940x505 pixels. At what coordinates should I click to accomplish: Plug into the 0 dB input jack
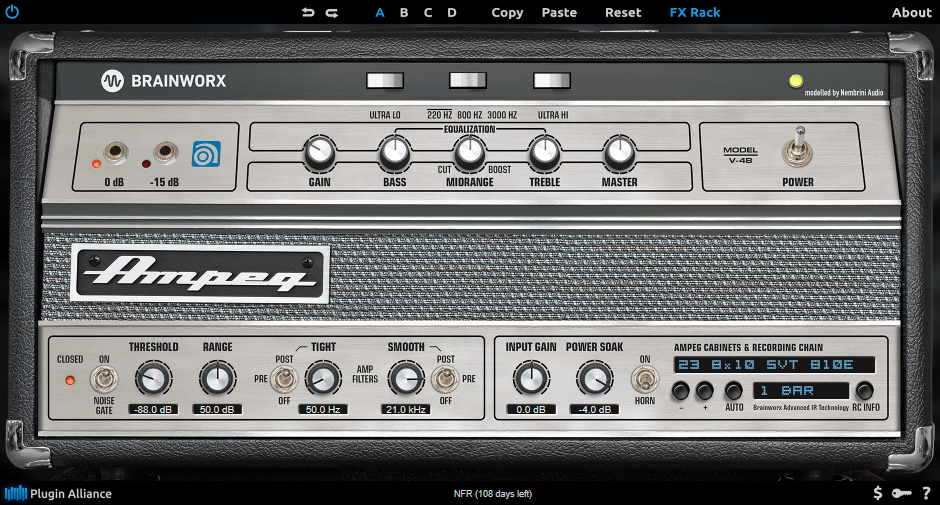pyautogui.click(x=116, y=153)
